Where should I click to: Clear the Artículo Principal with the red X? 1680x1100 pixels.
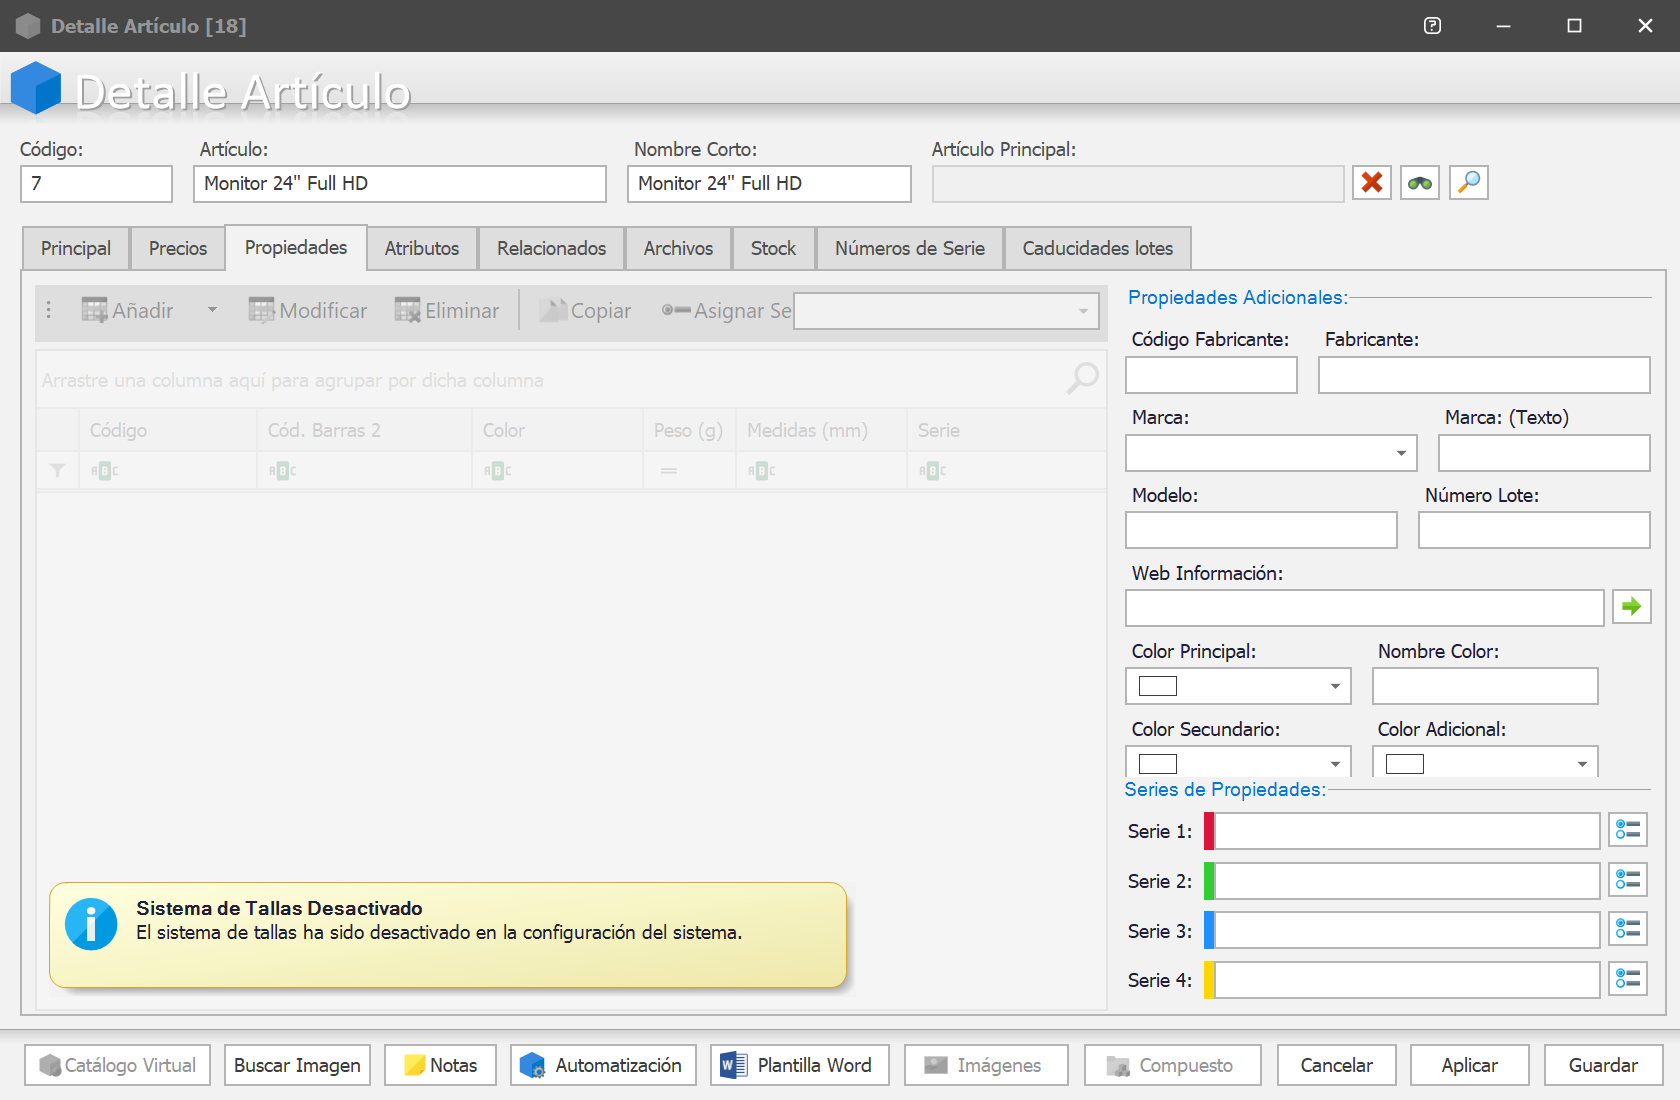(1372, 183)
